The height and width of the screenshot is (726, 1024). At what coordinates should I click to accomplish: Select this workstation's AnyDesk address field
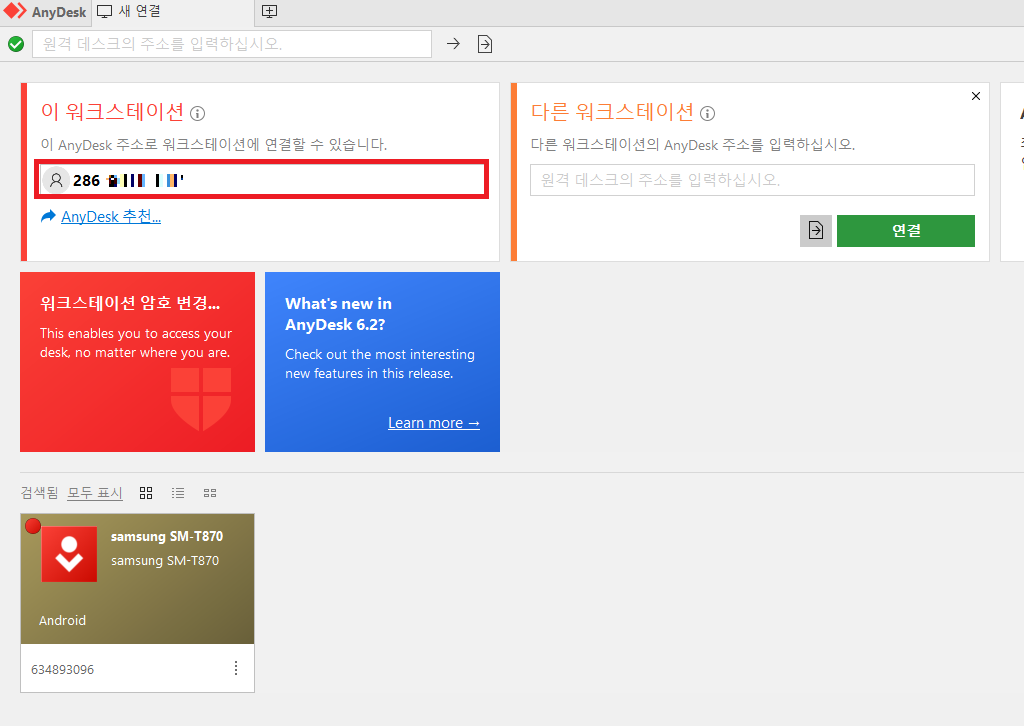point(261,180)
